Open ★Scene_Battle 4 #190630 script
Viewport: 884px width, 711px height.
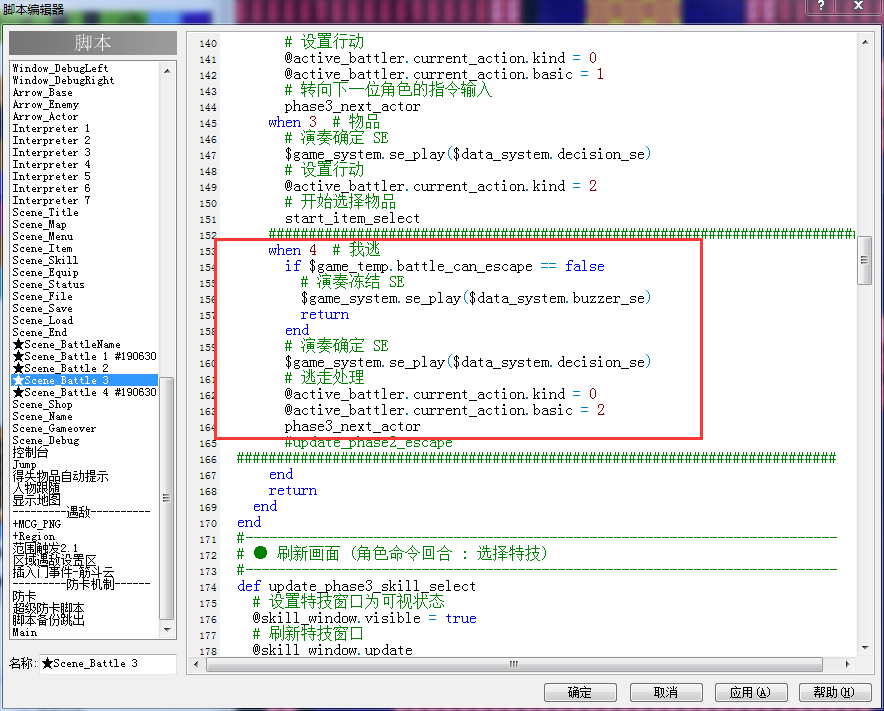[x=85, y=392]
